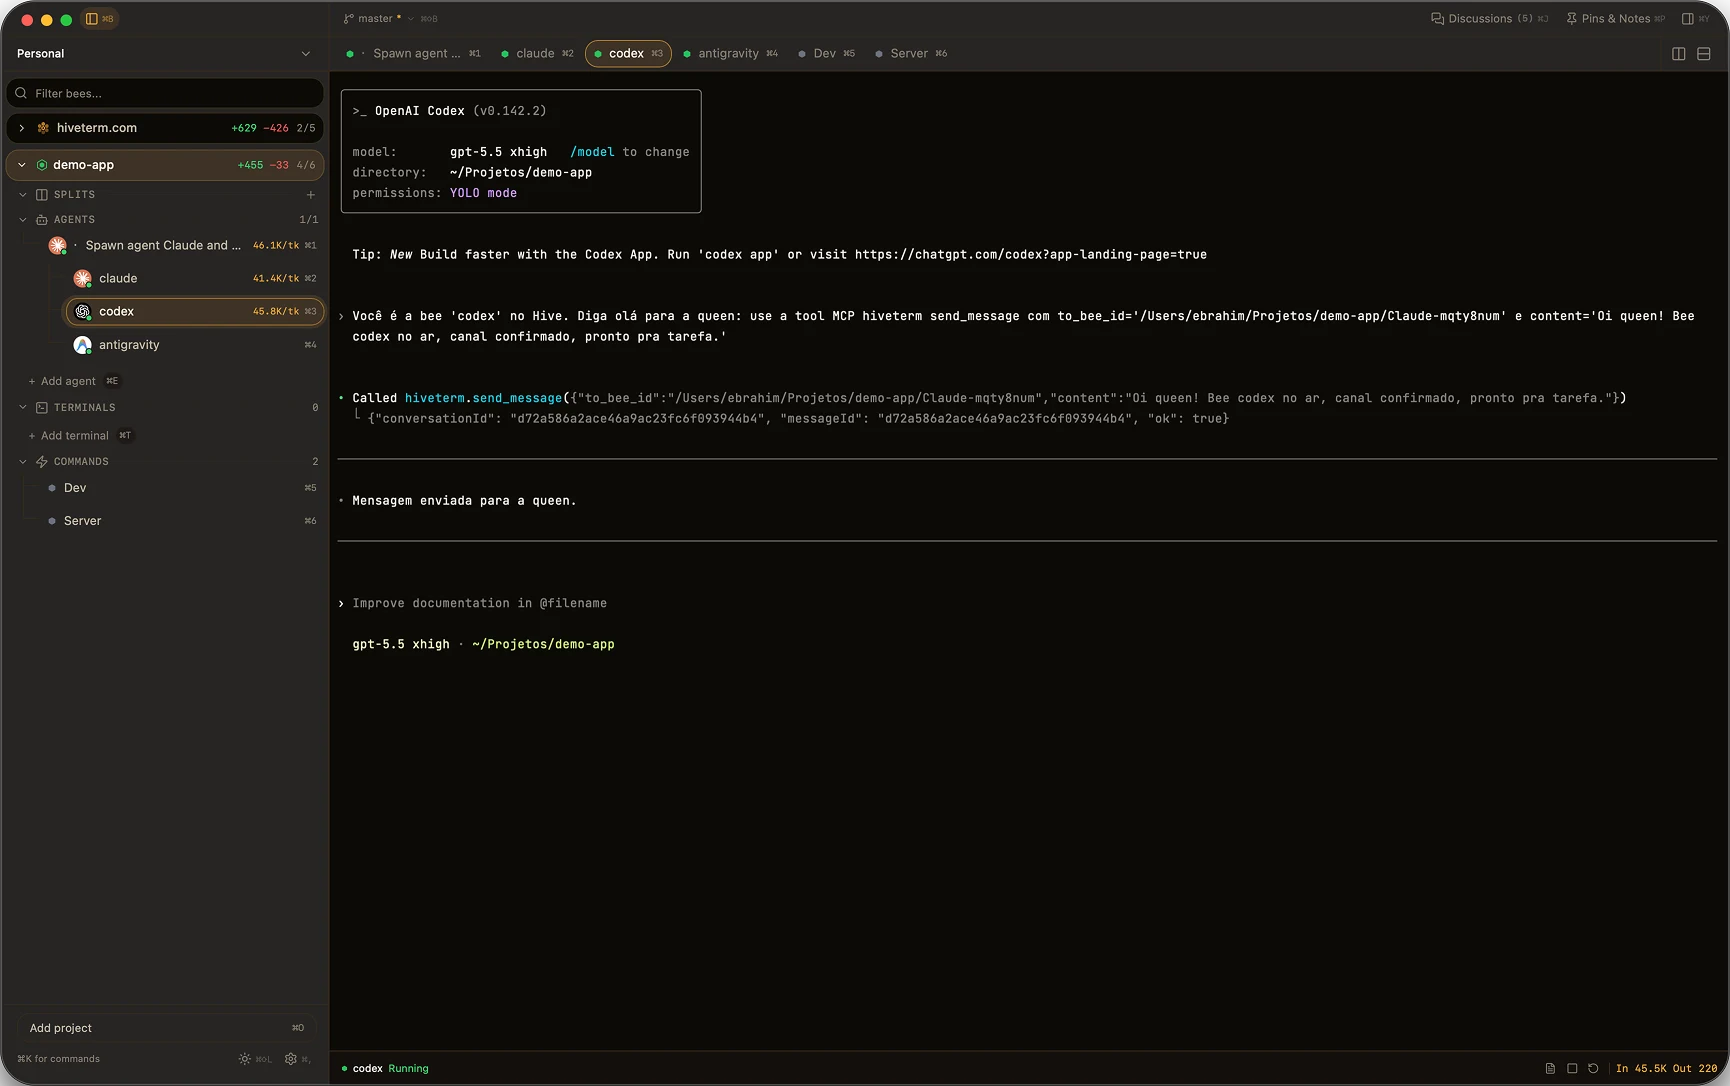
Task: Click the search magnifier icon in filter
Action: (x=21, y=93)
